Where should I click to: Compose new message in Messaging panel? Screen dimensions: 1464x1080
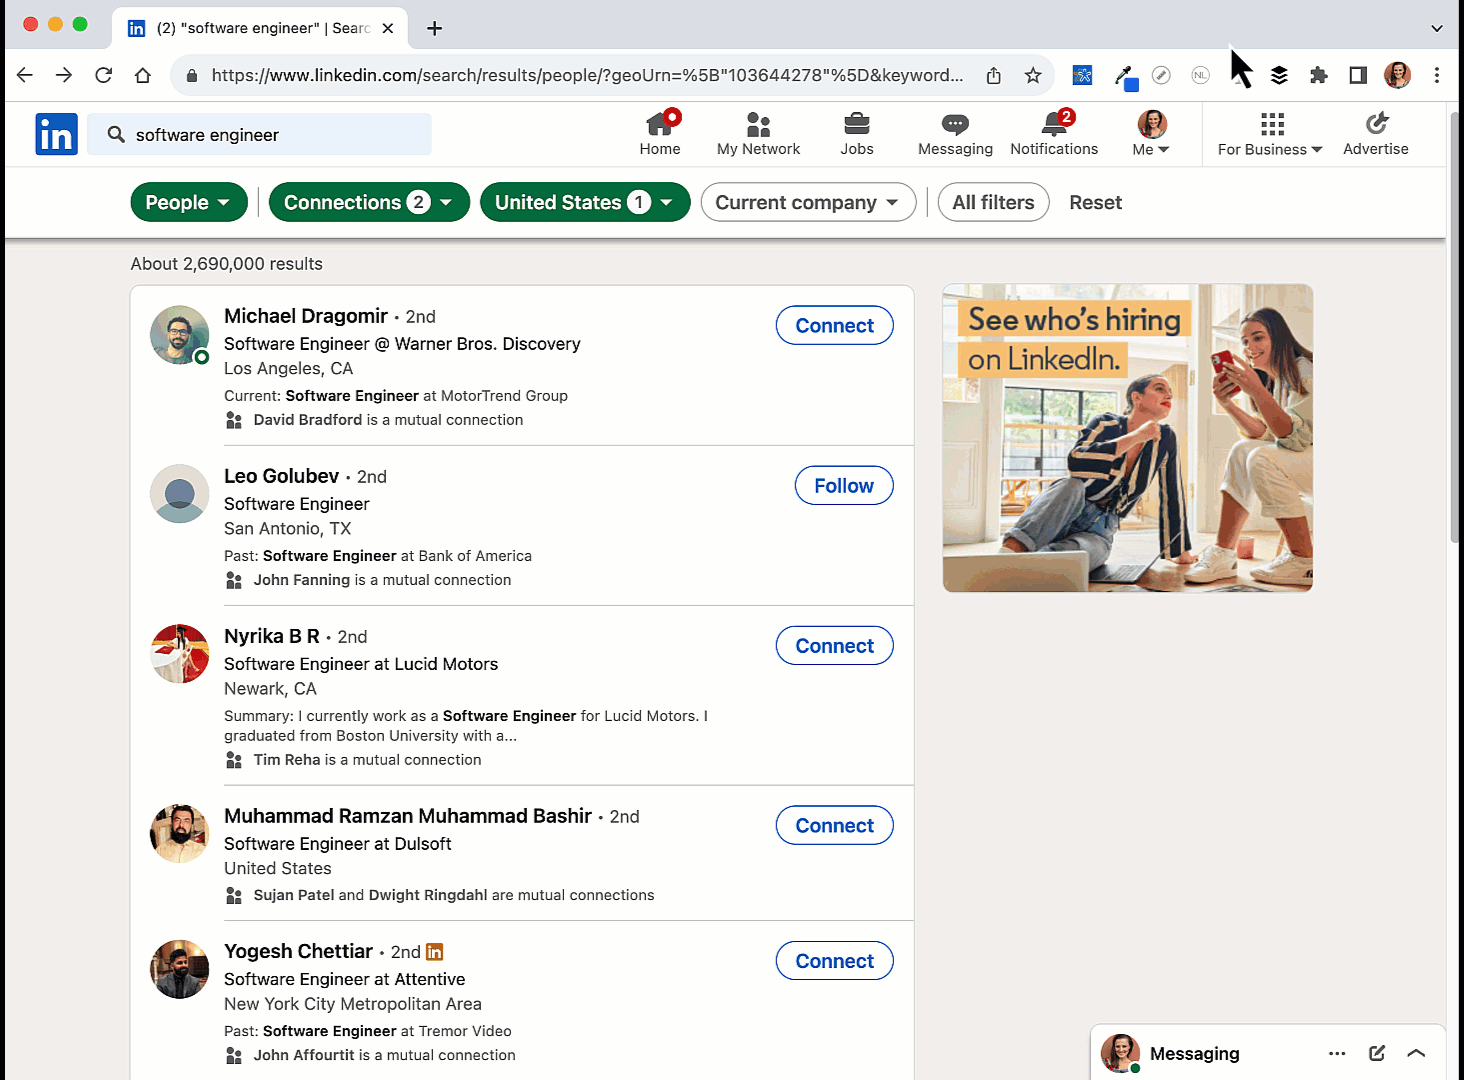point(1377,1053)
